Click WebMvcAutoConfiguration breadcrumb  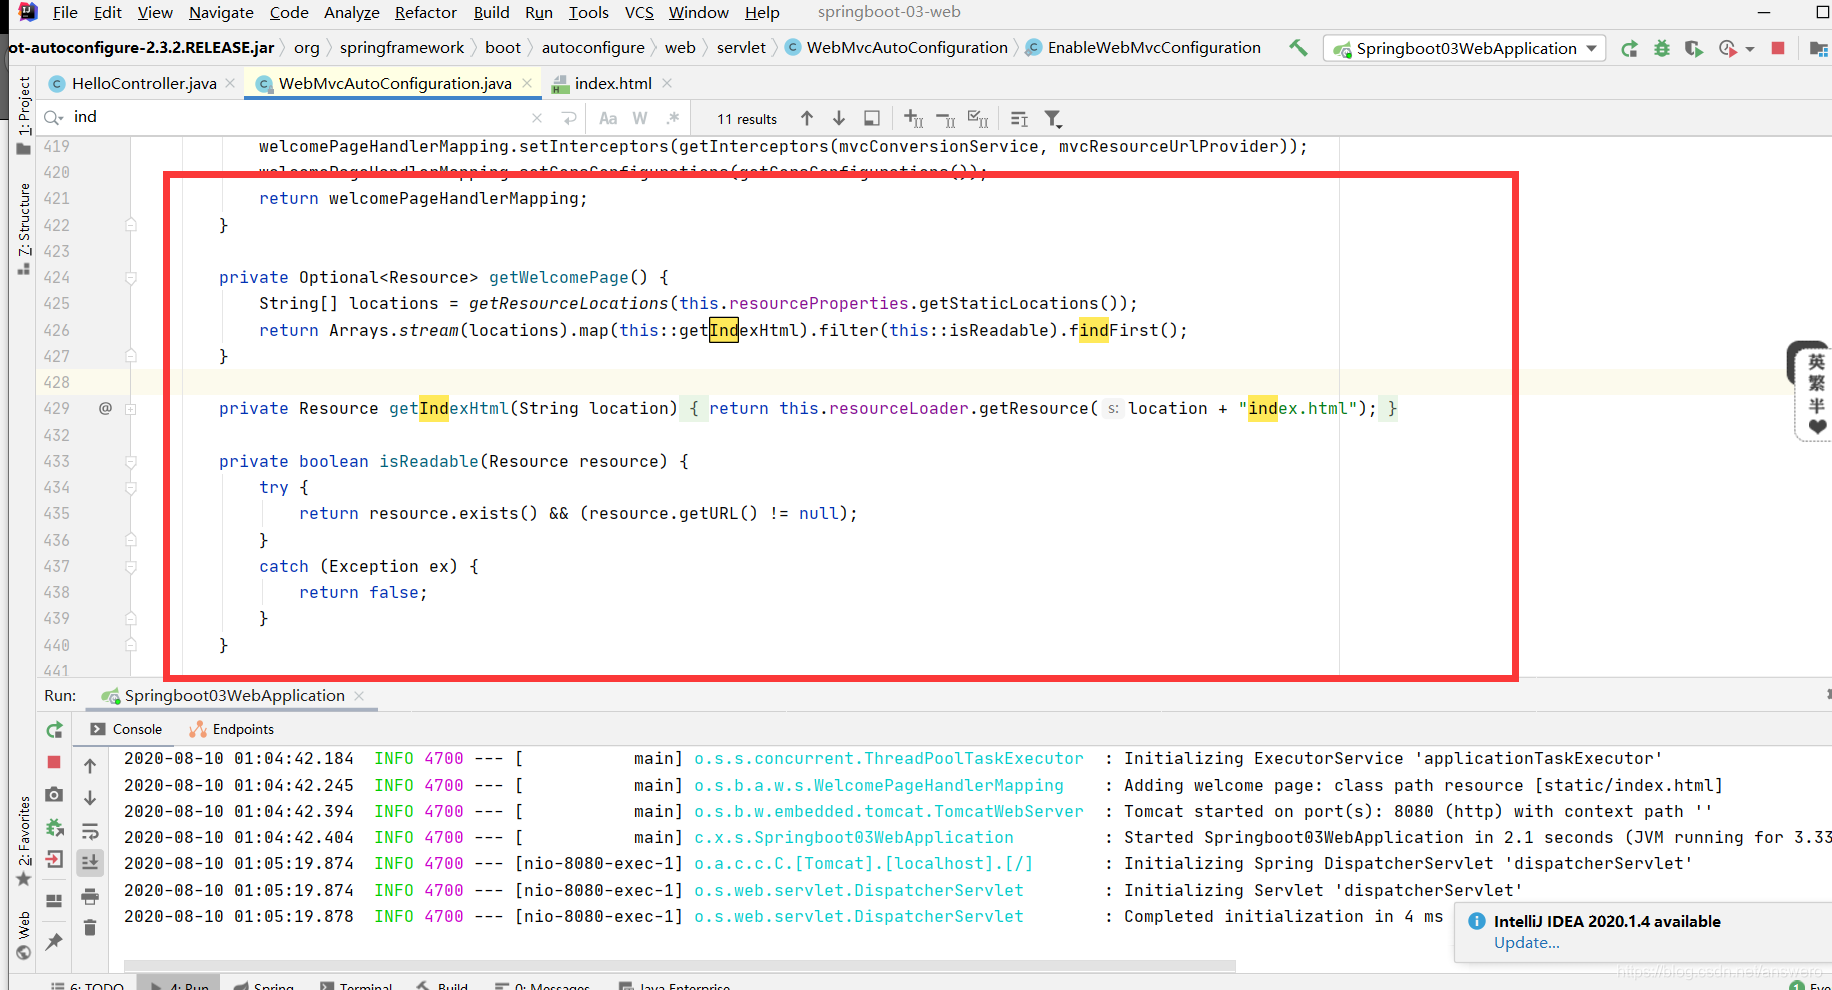(x=896, y=47)
